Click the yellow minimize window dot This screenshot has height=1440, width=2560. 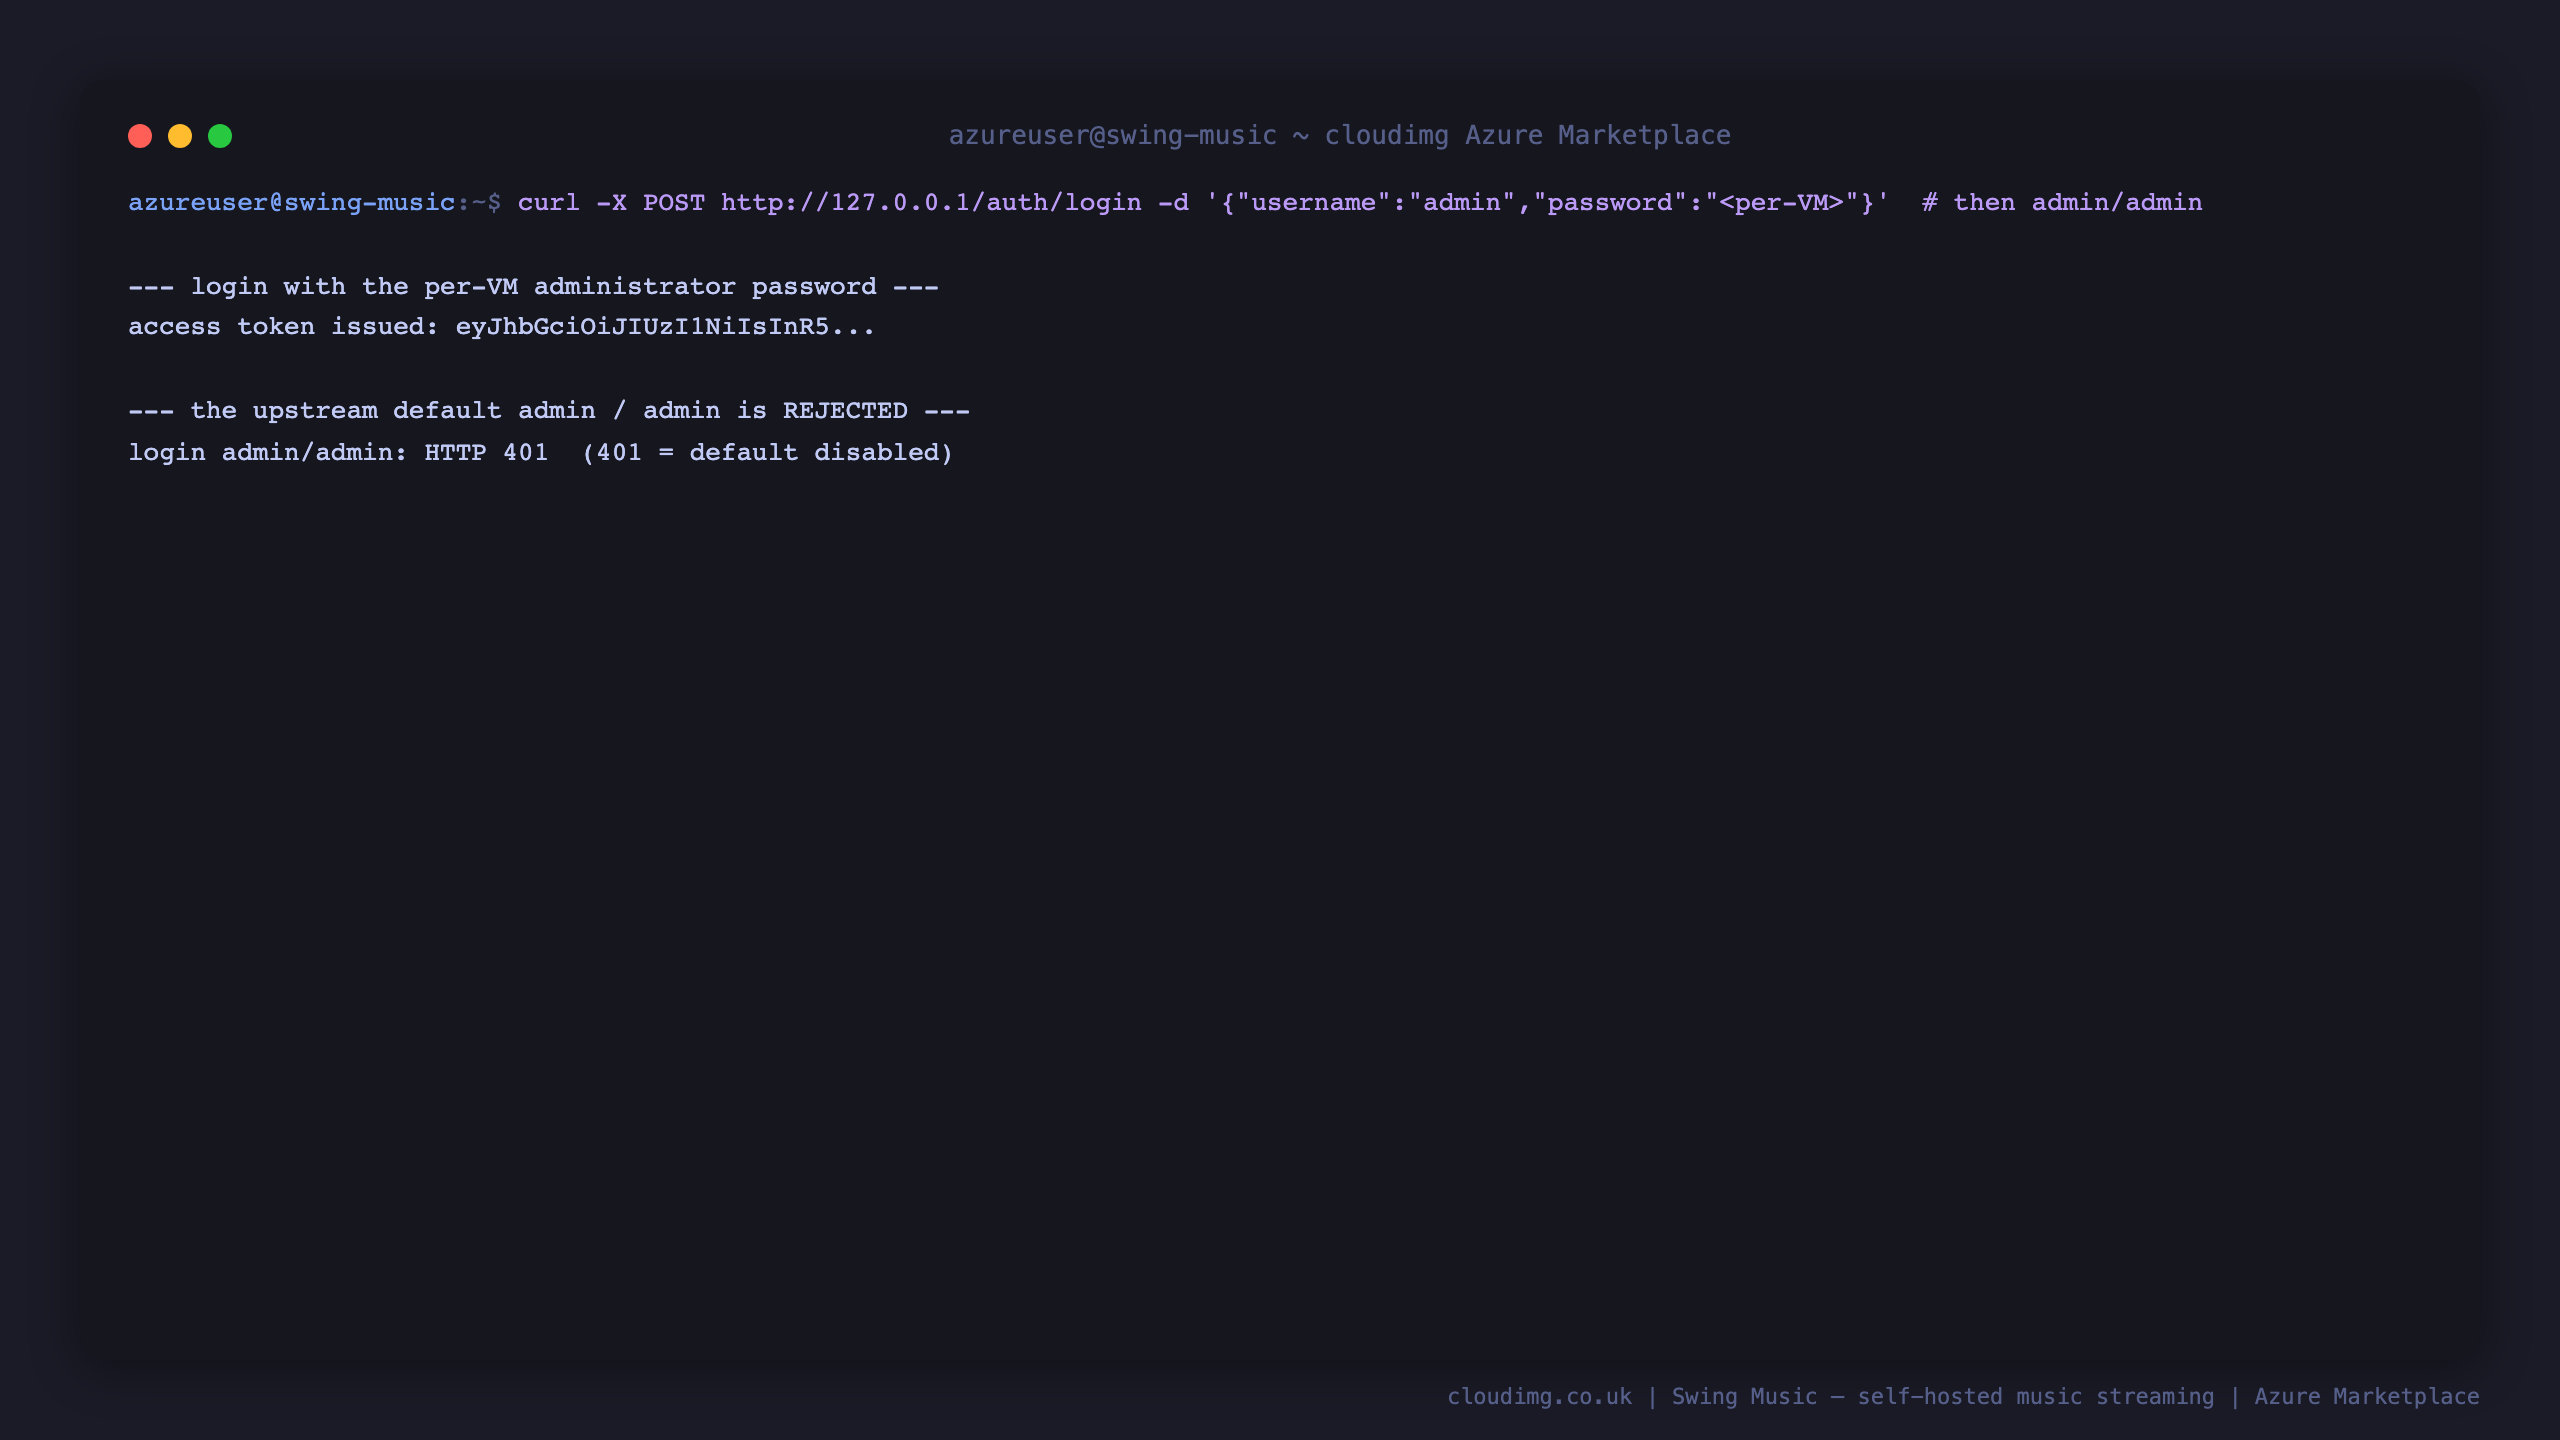point(180,136)
